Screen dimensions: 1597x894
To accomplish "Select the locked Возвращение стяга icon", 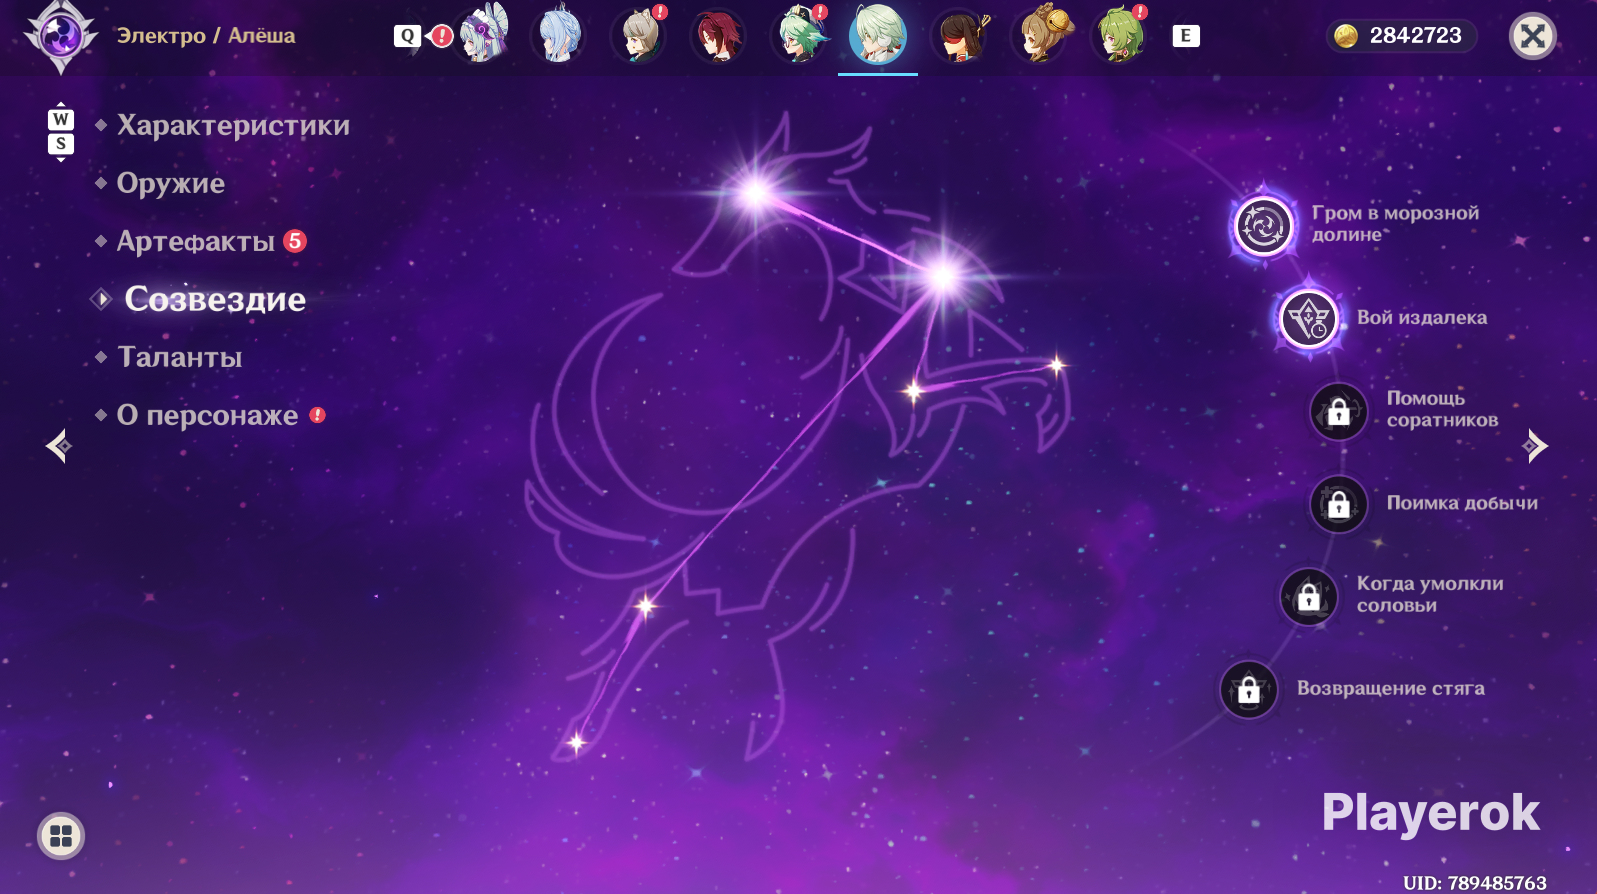I will (1249, 689).
